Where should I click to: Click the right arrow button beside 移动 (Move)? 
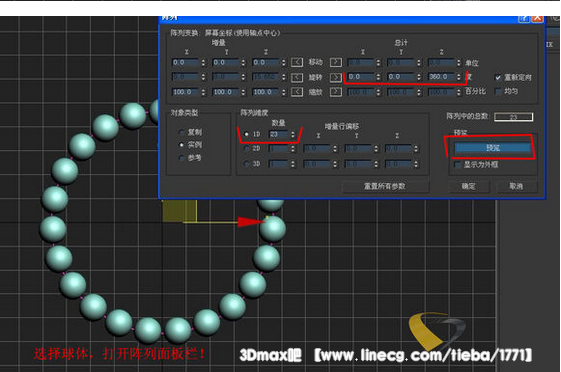coord(336,62)
